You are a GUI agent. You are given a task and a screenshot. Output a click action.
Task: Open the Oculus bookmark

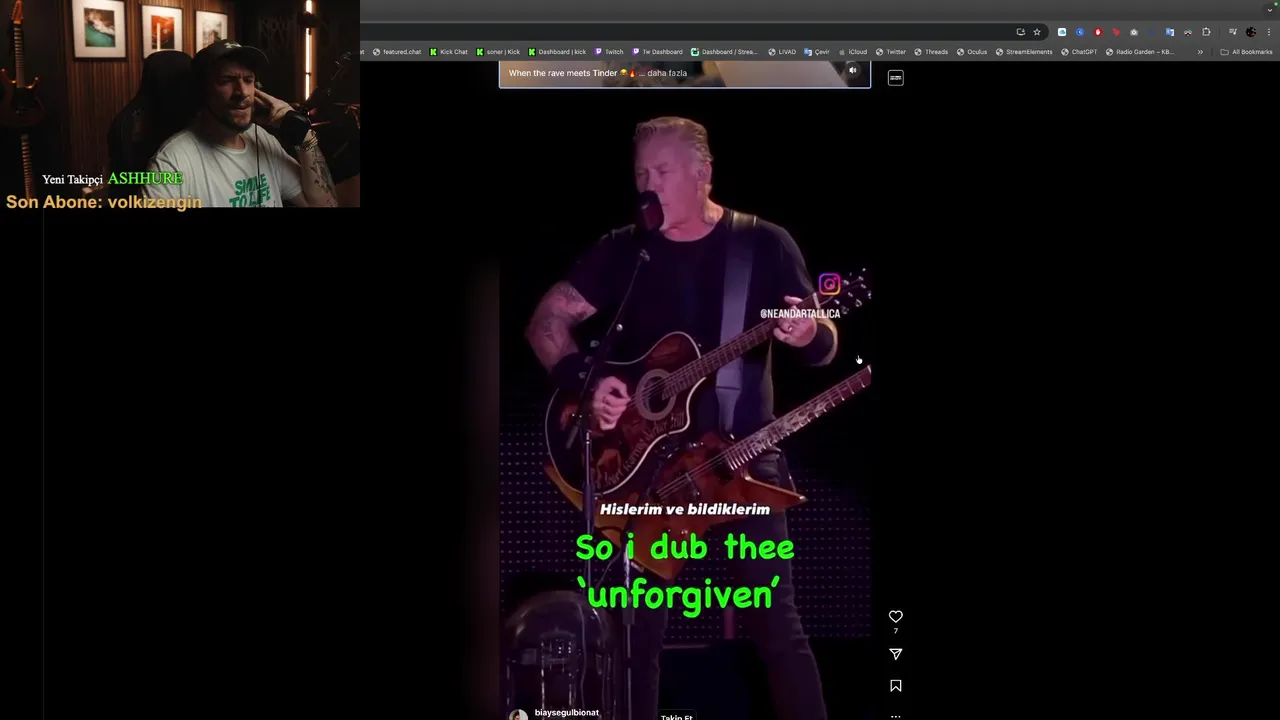972,52
